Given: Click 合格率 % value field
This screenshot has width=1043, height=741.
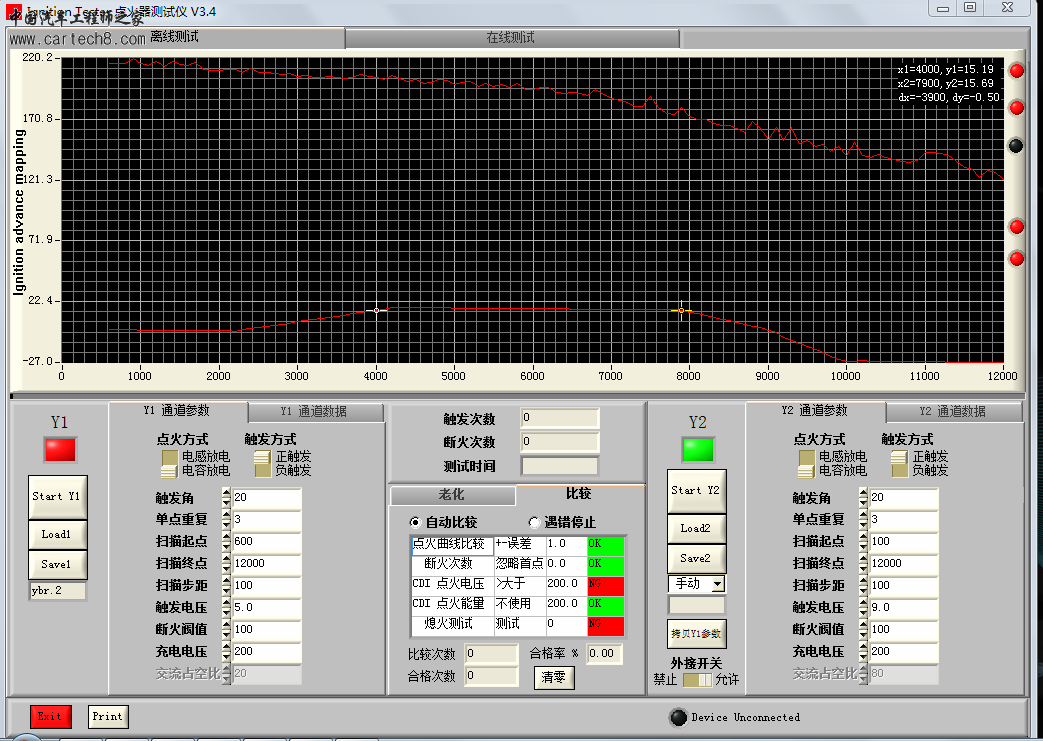Looking at the screenshot, I should [604, 654].
